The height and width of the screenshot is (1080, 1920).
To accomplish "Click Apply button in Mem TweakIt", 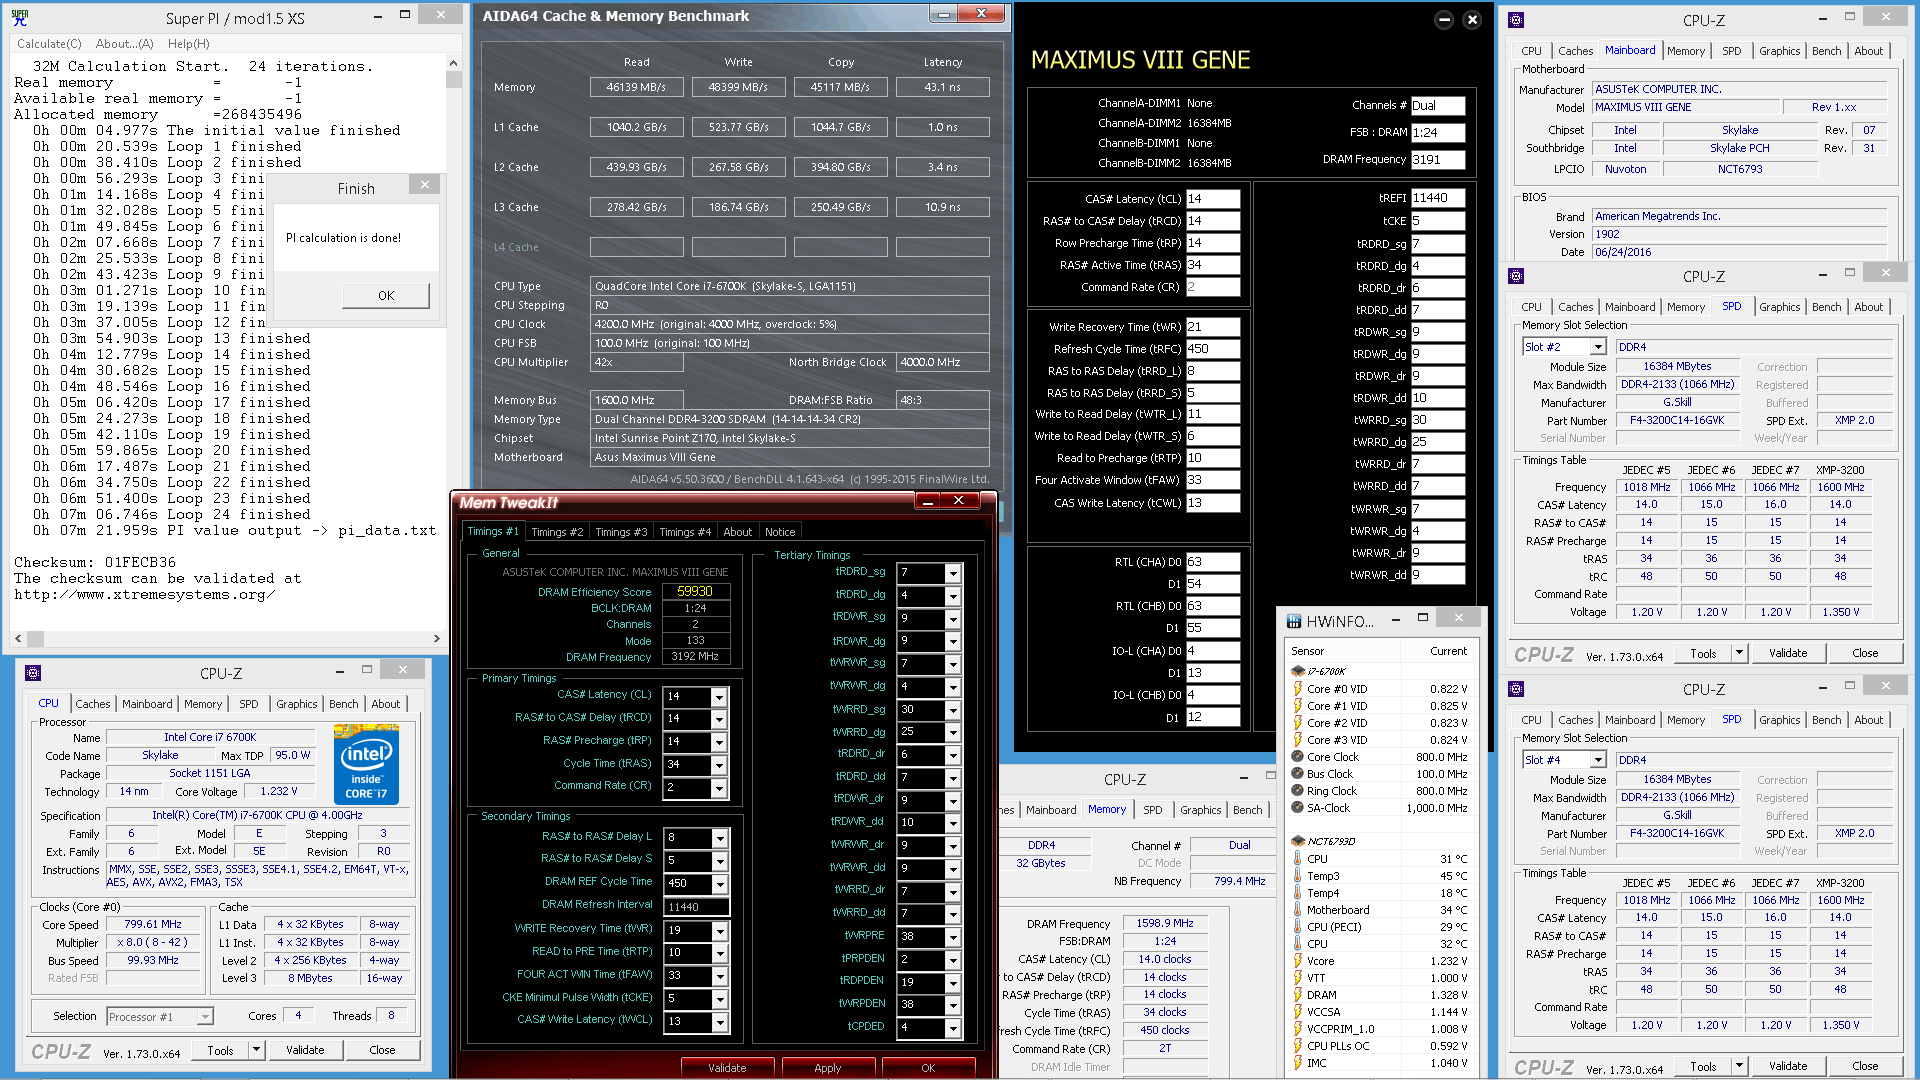I will click(x=828, y=1068).
